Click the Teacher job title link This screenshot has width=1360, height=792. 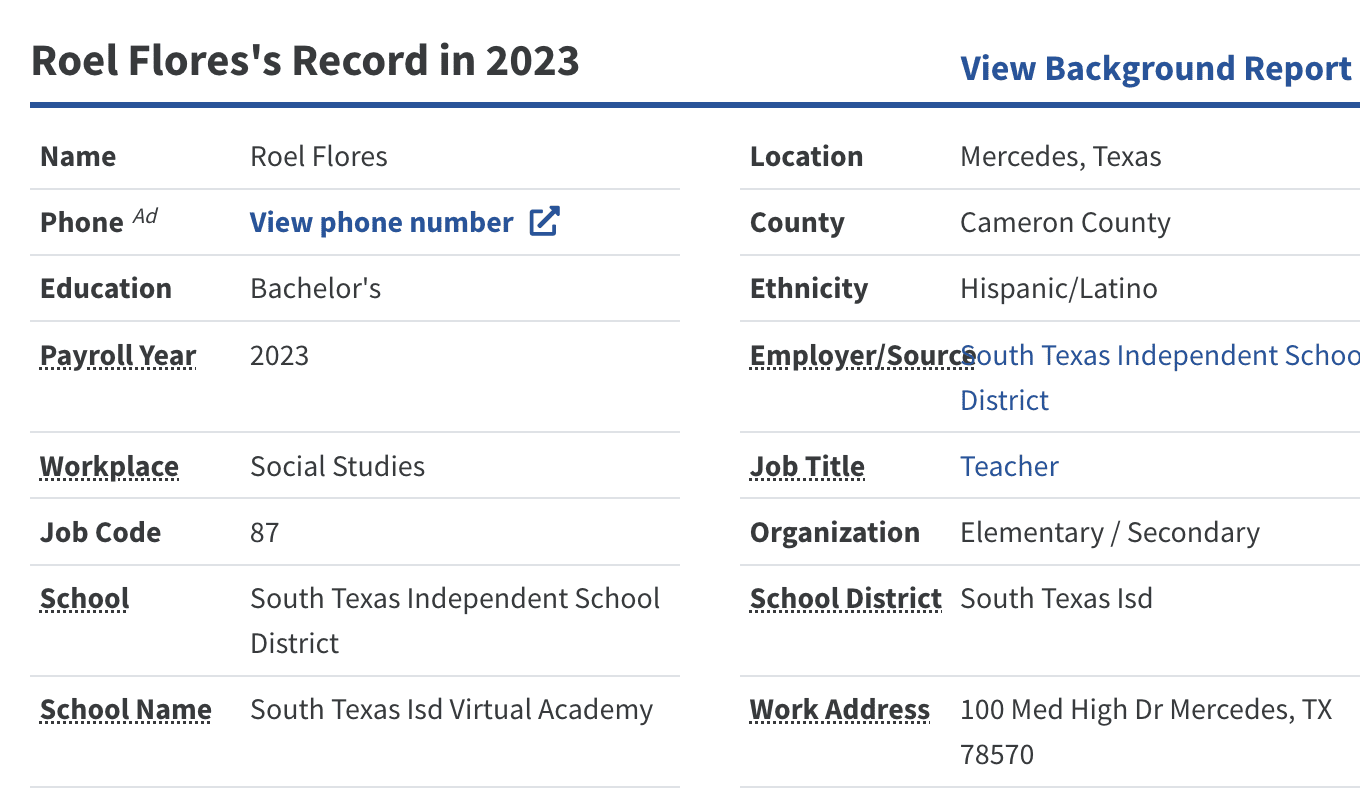[1009, 466]
